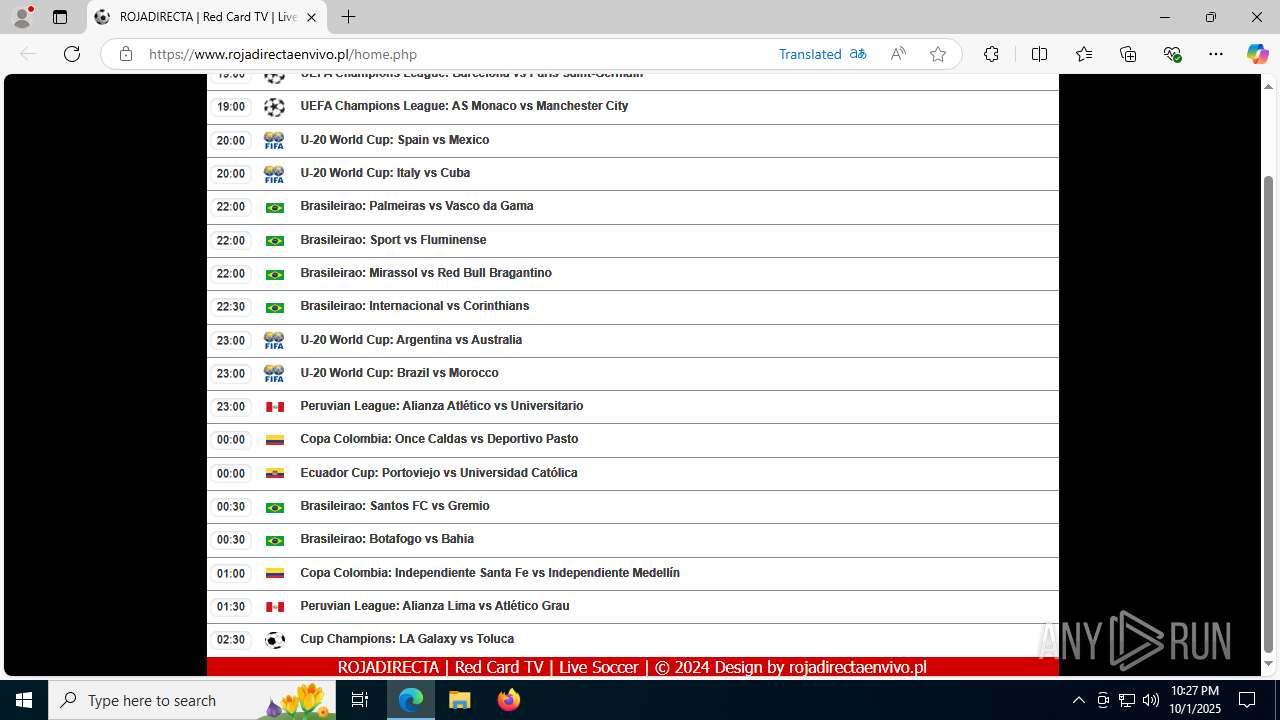Launch the Copilot sidebar
This screenshot has width=1280, height=720.
coord(1257,54)
